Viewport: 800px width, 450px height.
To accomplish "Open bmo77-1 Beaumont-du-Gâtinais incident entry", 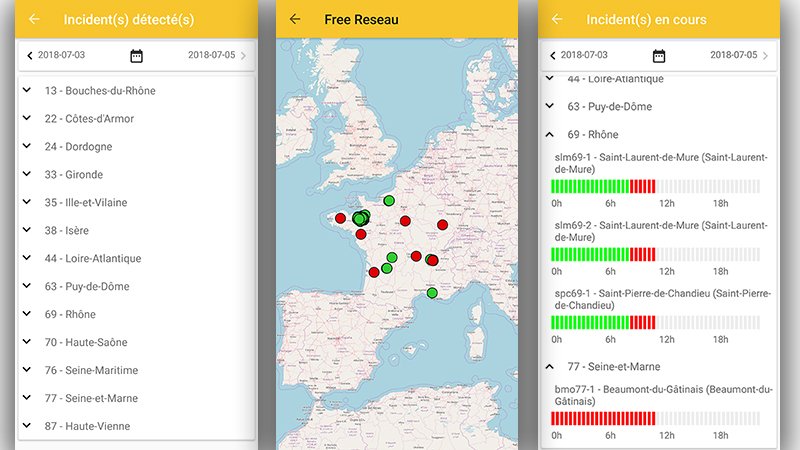I will [663, 395].
